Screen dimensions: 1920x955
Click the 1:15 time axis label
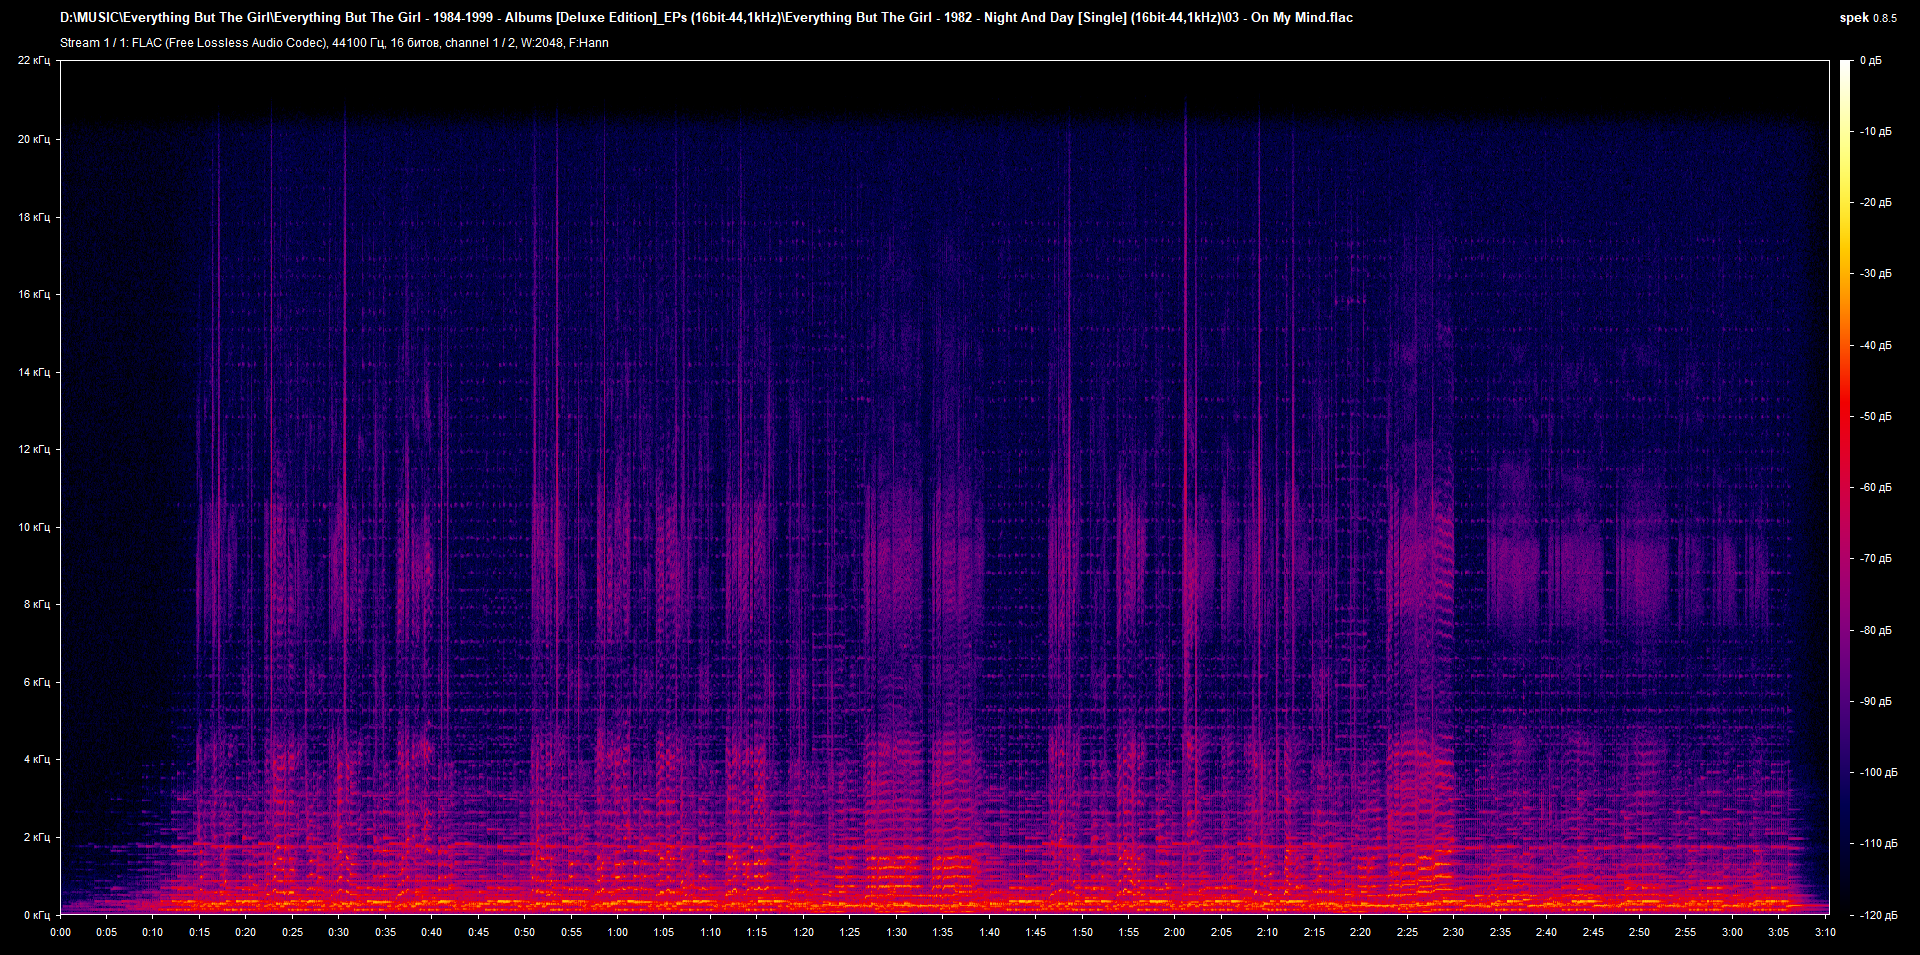click(757, 932)
